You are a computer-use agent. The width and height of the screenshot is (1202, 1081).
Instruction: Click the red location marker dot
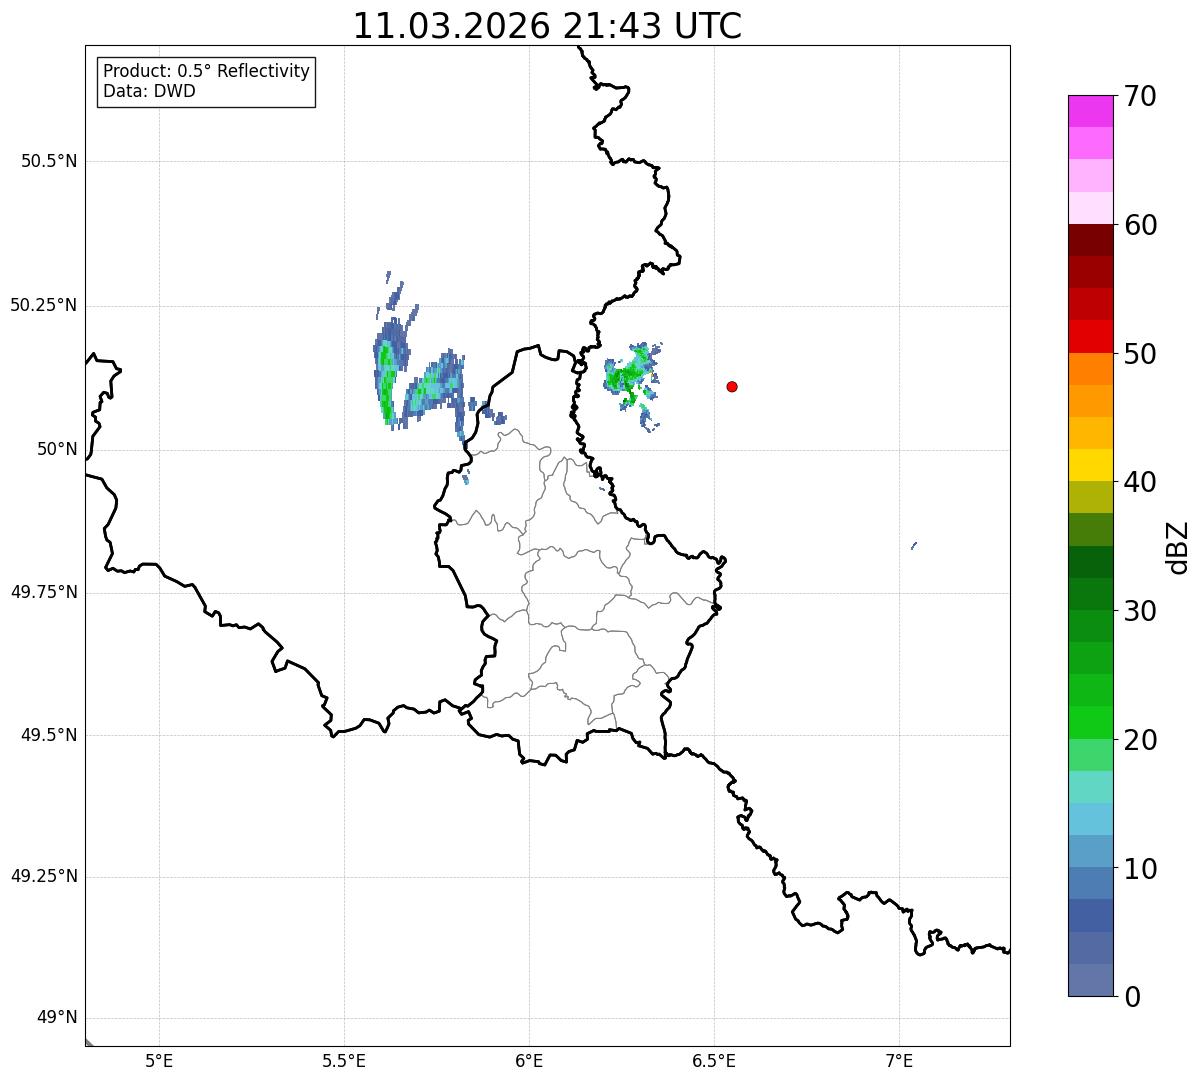732,386
